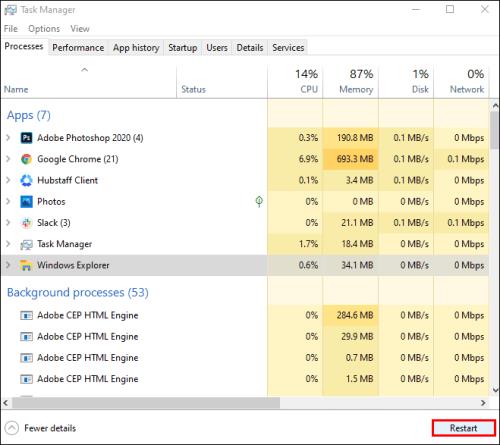Select the Hubstaff Client icon
The height and width of the screenshot is (445, 500).
coord(26,180)
